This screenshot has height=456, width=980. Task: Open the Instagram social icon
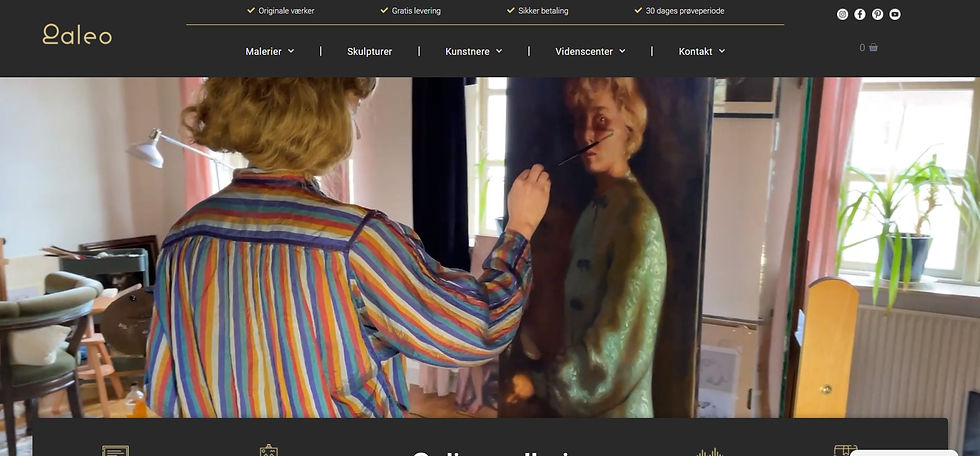(x=842, y=14)
